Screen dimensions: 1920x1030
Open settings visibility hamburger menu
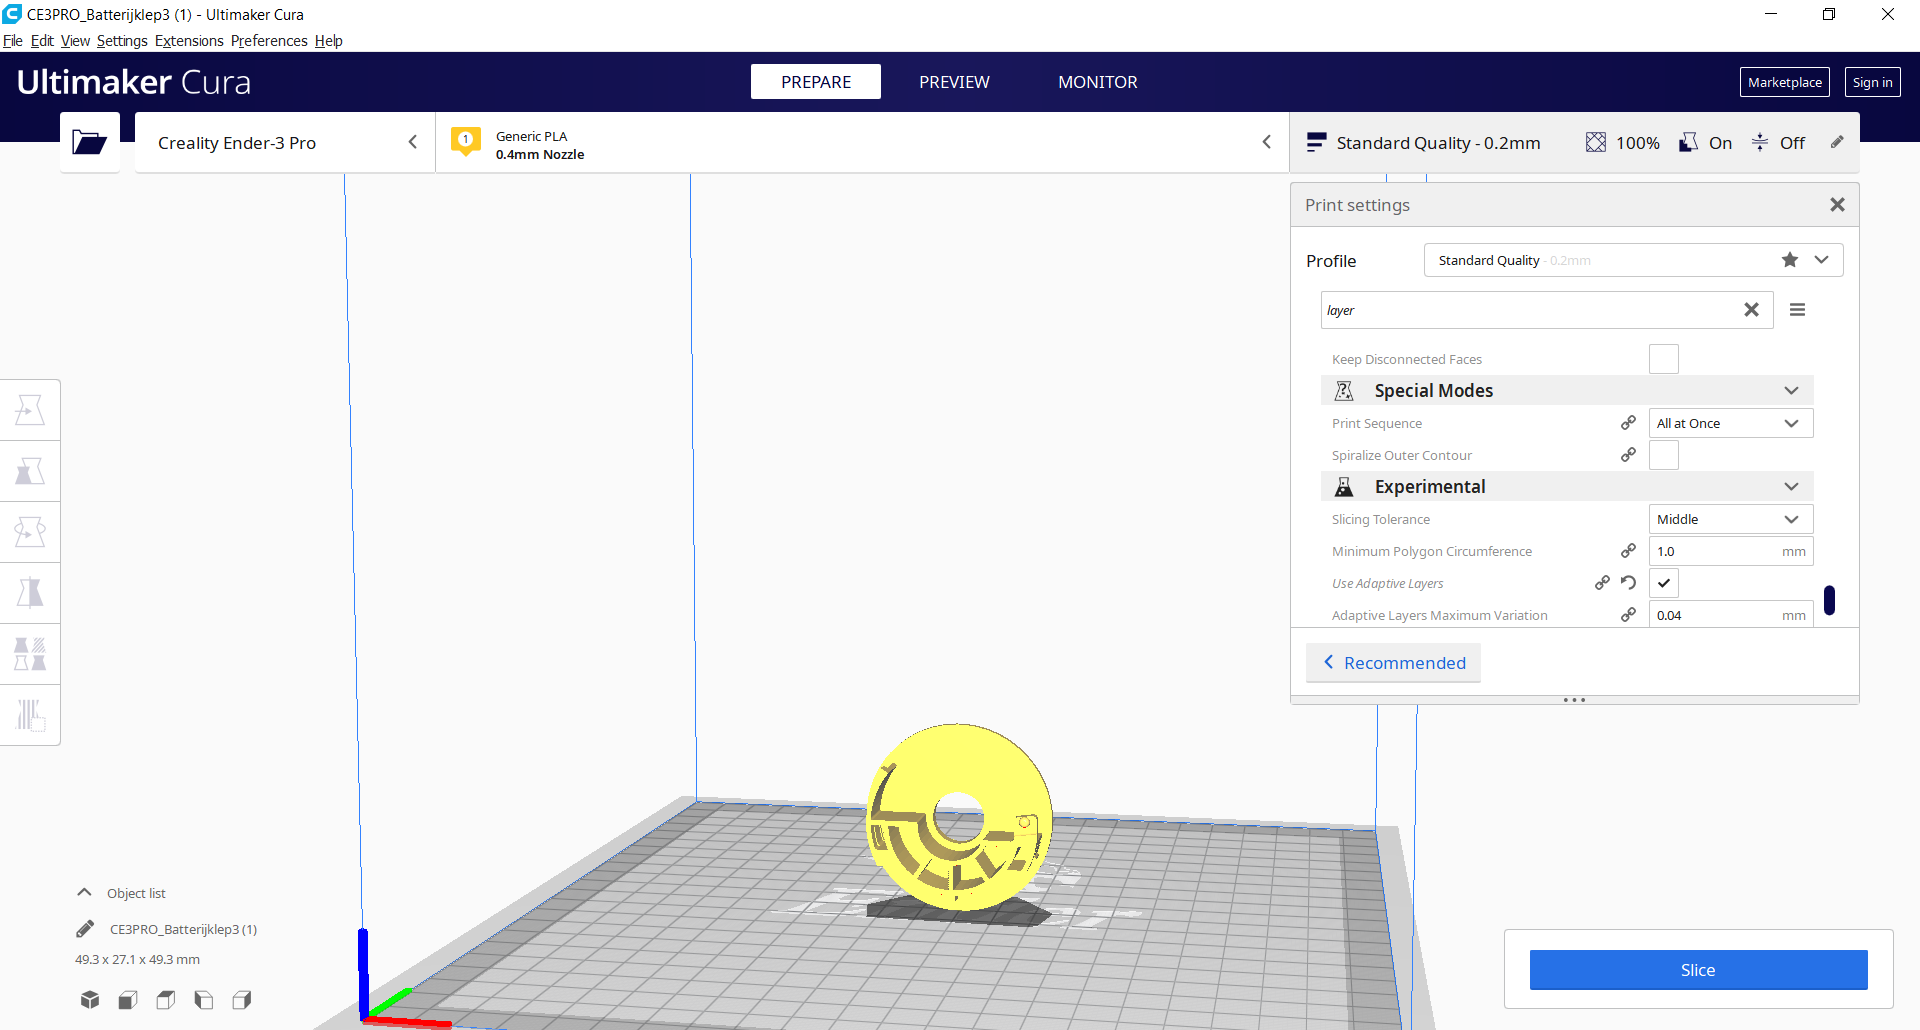coord(1797,310)
